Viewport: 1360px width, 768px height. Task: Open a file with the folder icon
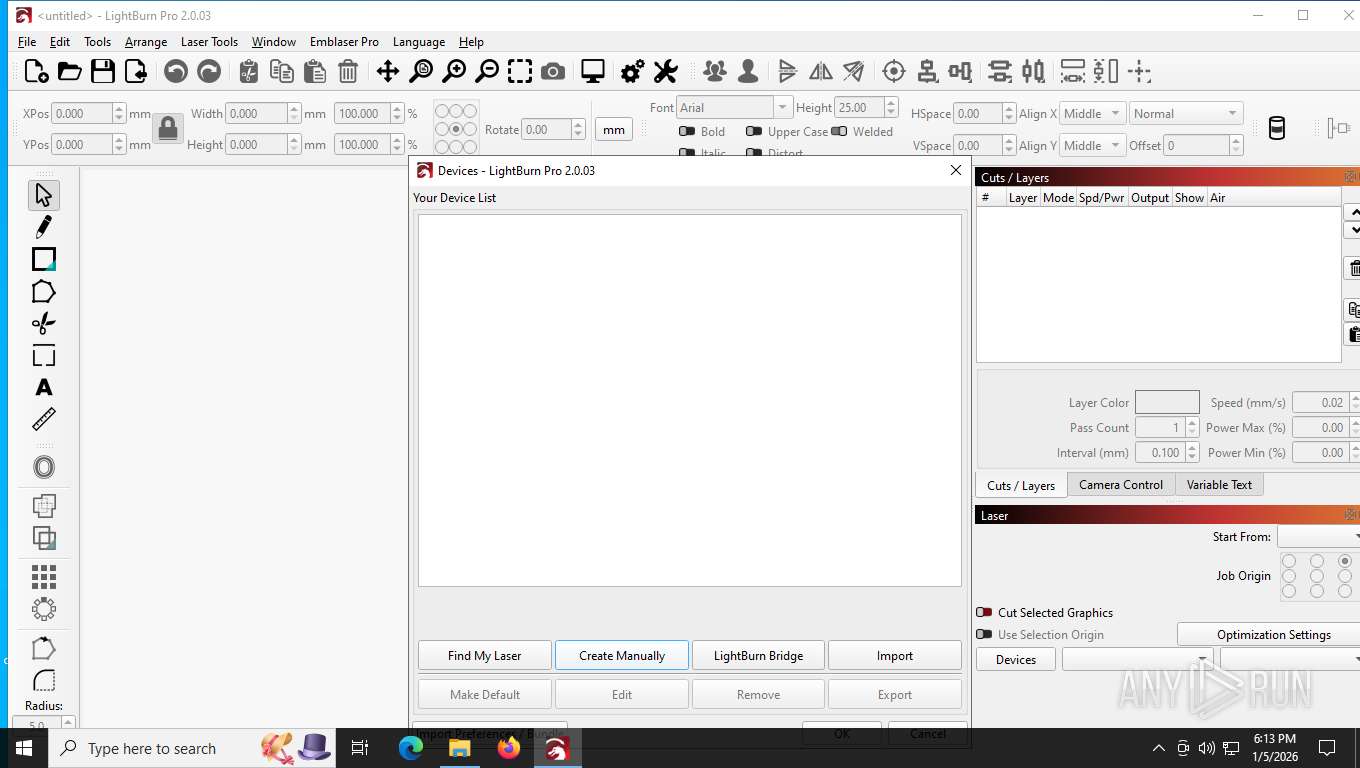(x=69, y=71)
